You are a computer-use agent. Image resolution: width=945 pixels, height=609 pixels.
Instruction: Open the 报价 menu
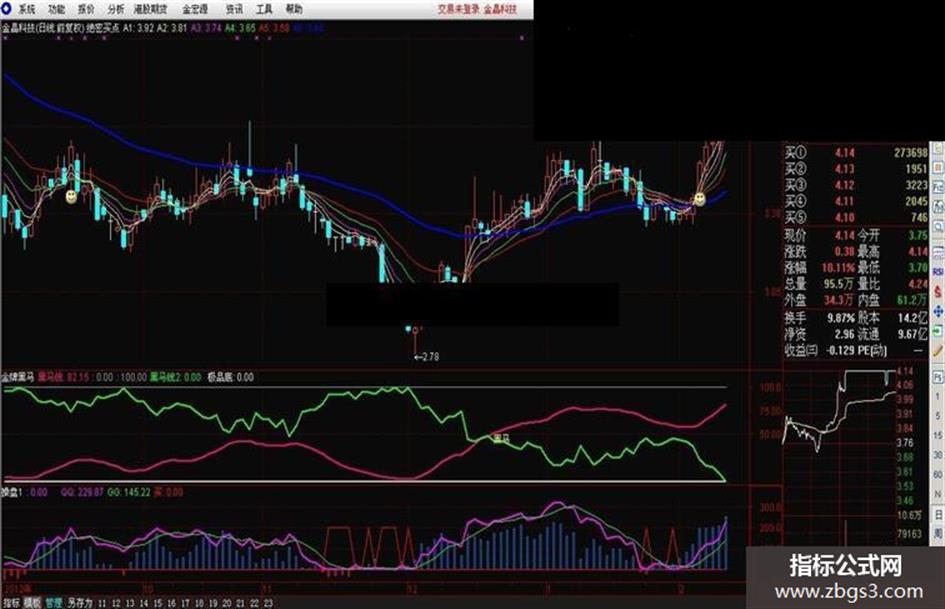tap(86, 9)
